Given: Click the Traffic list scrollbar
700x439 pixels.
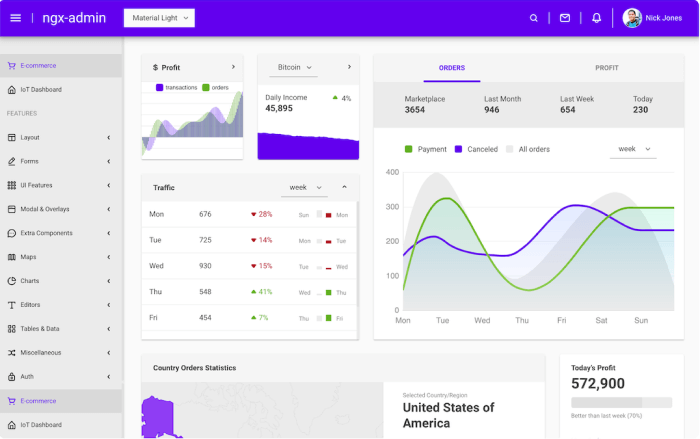Looking at the screenshot, I should (358, 255).
